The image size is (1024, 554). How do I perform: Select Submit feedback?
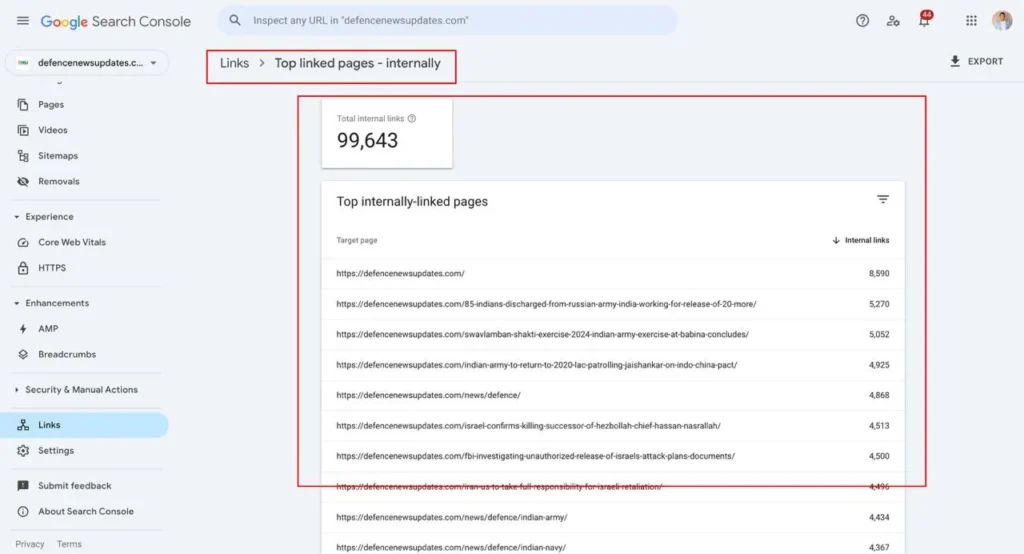[x=74, y=485]
